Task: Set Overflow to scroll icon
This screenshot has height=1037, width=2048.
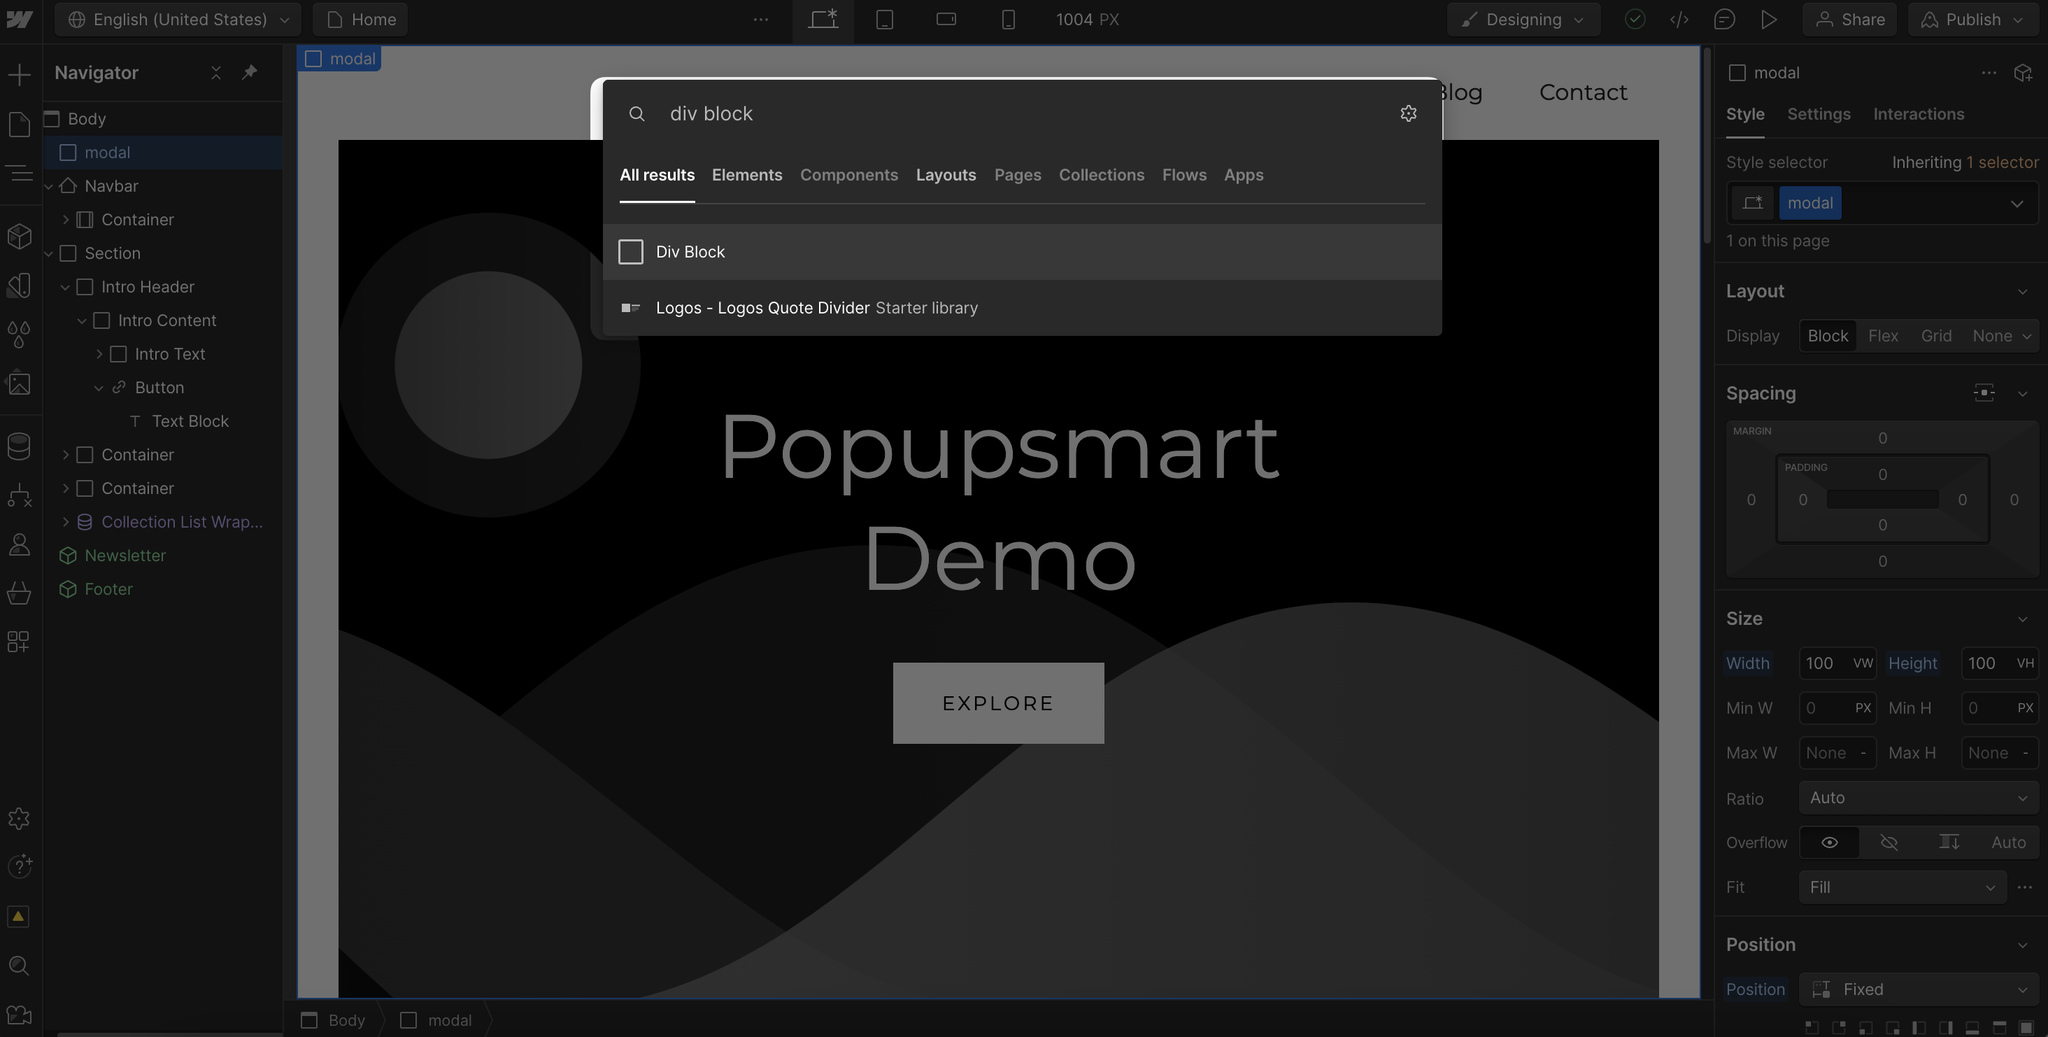Action: tap(1949, 843)
